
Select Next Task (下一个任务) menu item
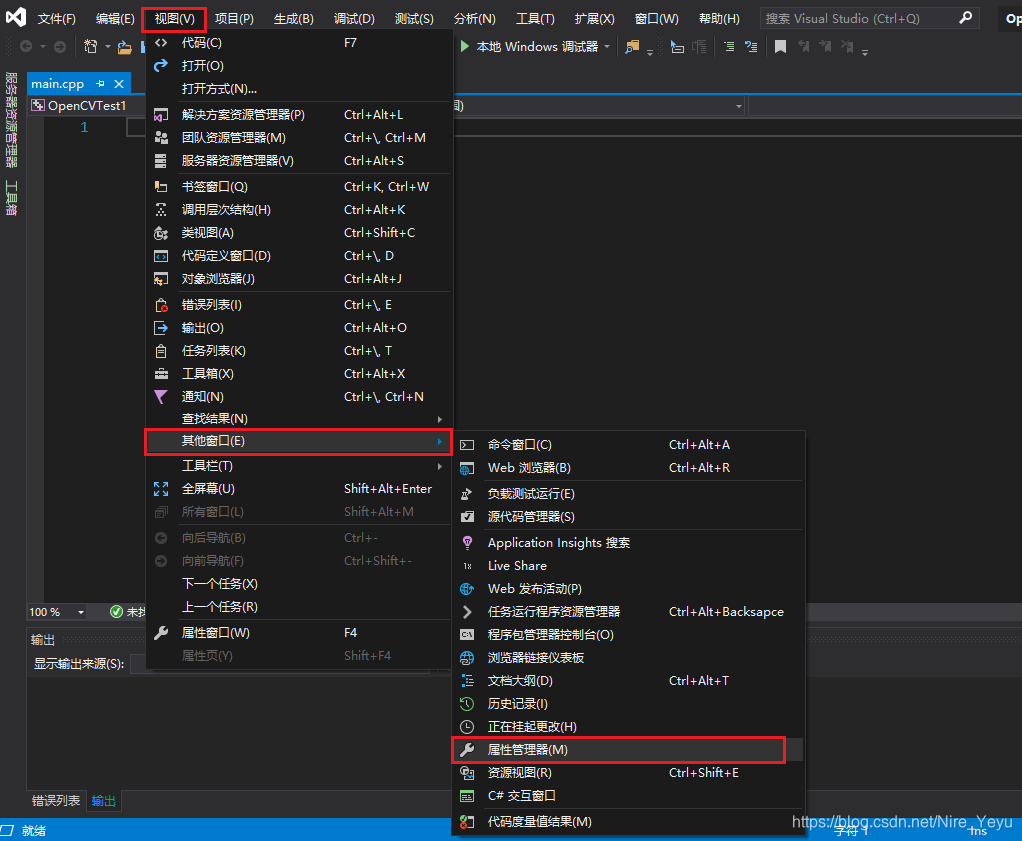click(x=298, y=583)
